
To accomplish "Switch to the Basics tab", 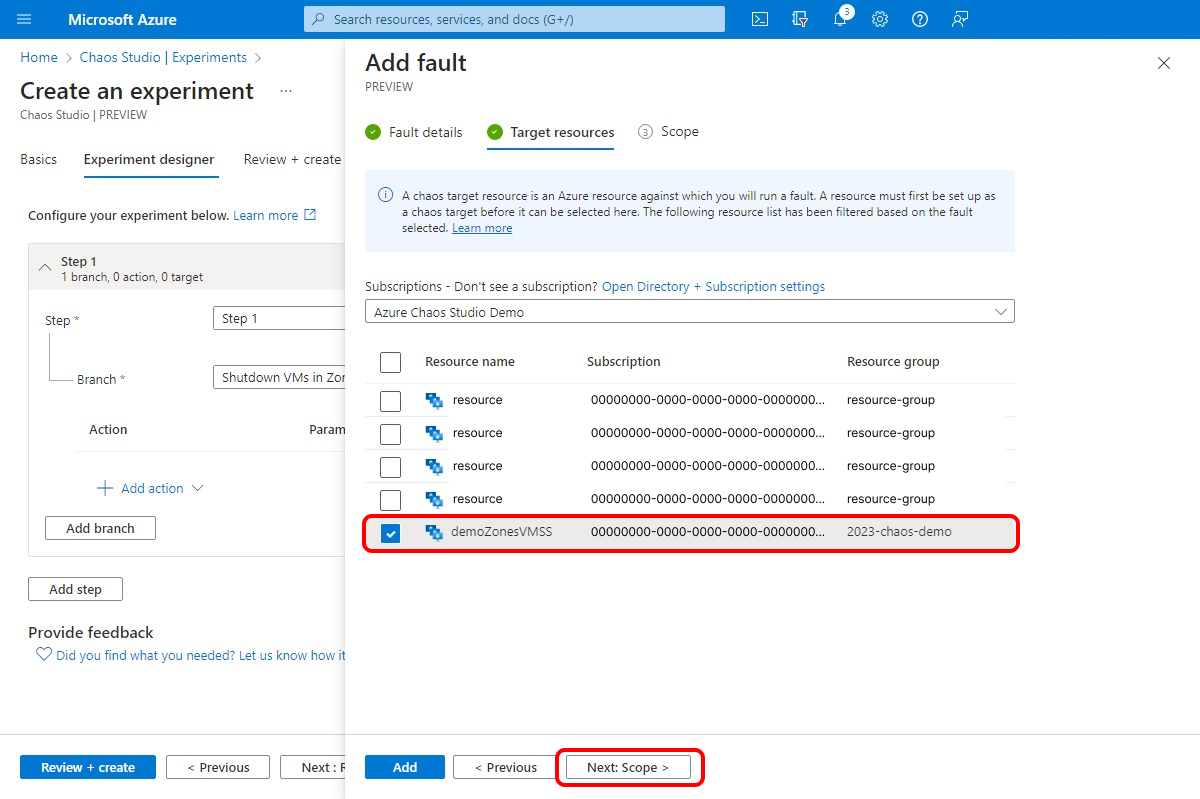I will pos(38,159).
